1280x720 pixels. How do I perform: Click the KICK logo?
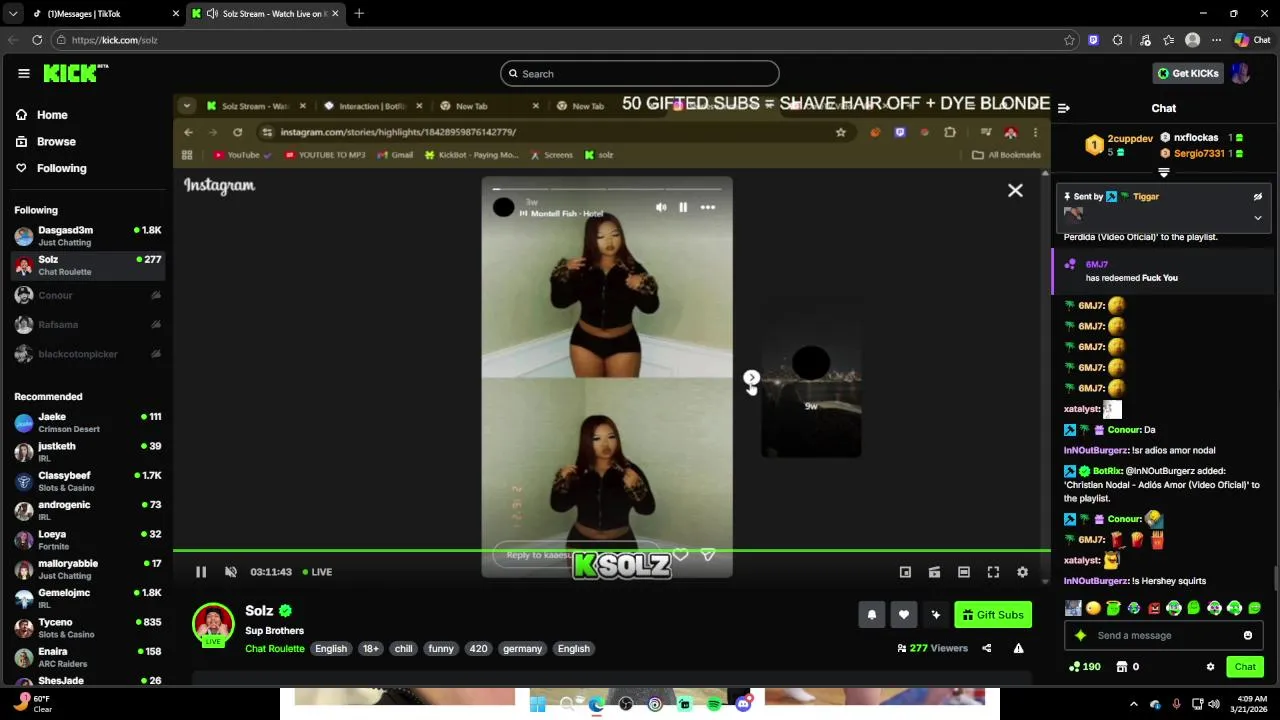pyautogui.click(x=75, y=73)
